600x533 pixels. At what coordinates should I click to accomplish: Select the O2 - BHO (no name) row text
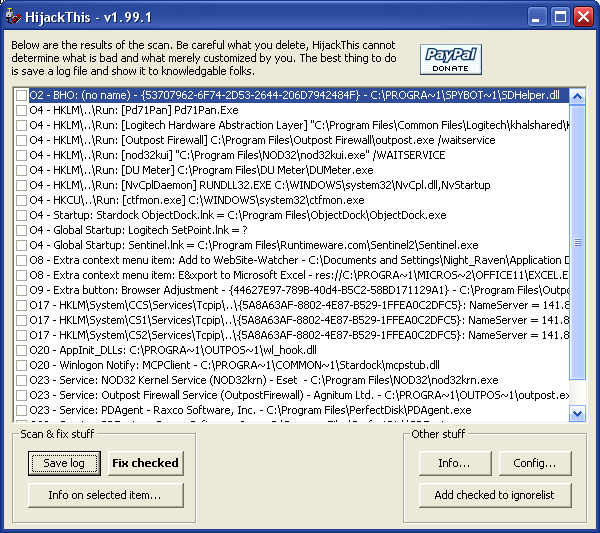tap(295, 95)
